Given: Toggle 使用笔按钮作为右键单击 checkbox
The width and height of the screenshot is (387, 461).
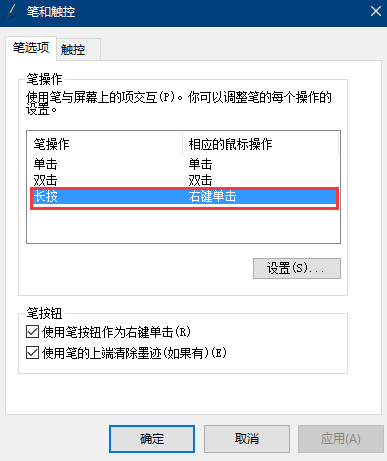Looking at the screenshot, I should tap(32, 332).
